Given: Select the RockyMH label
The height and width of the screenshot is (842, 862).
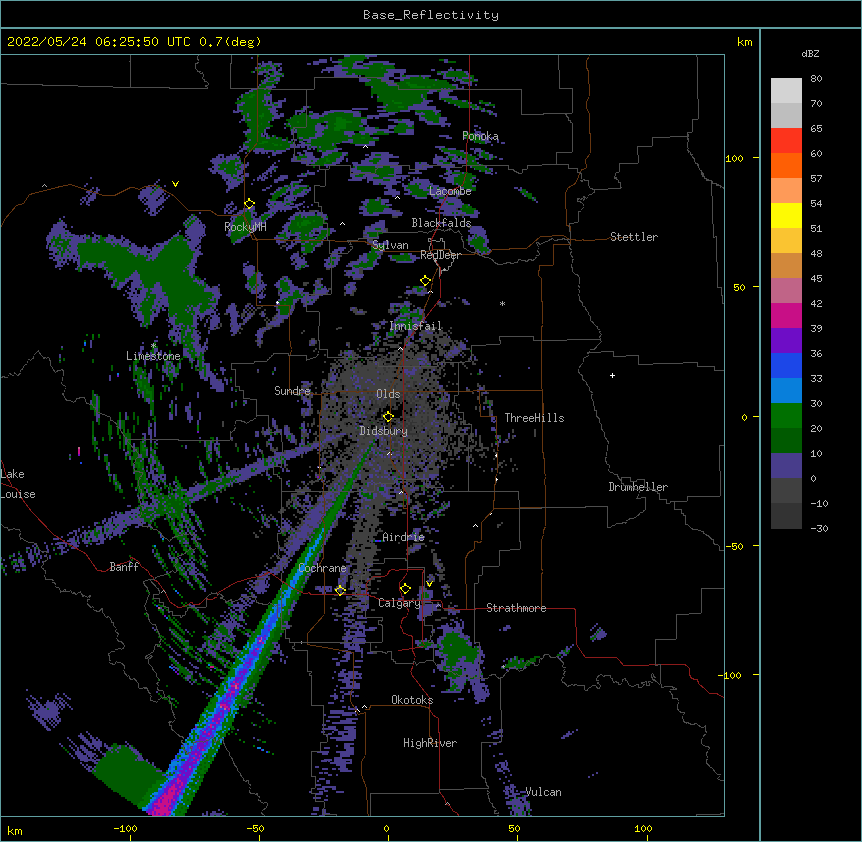Looking at the screenshot, I should 245,227.
